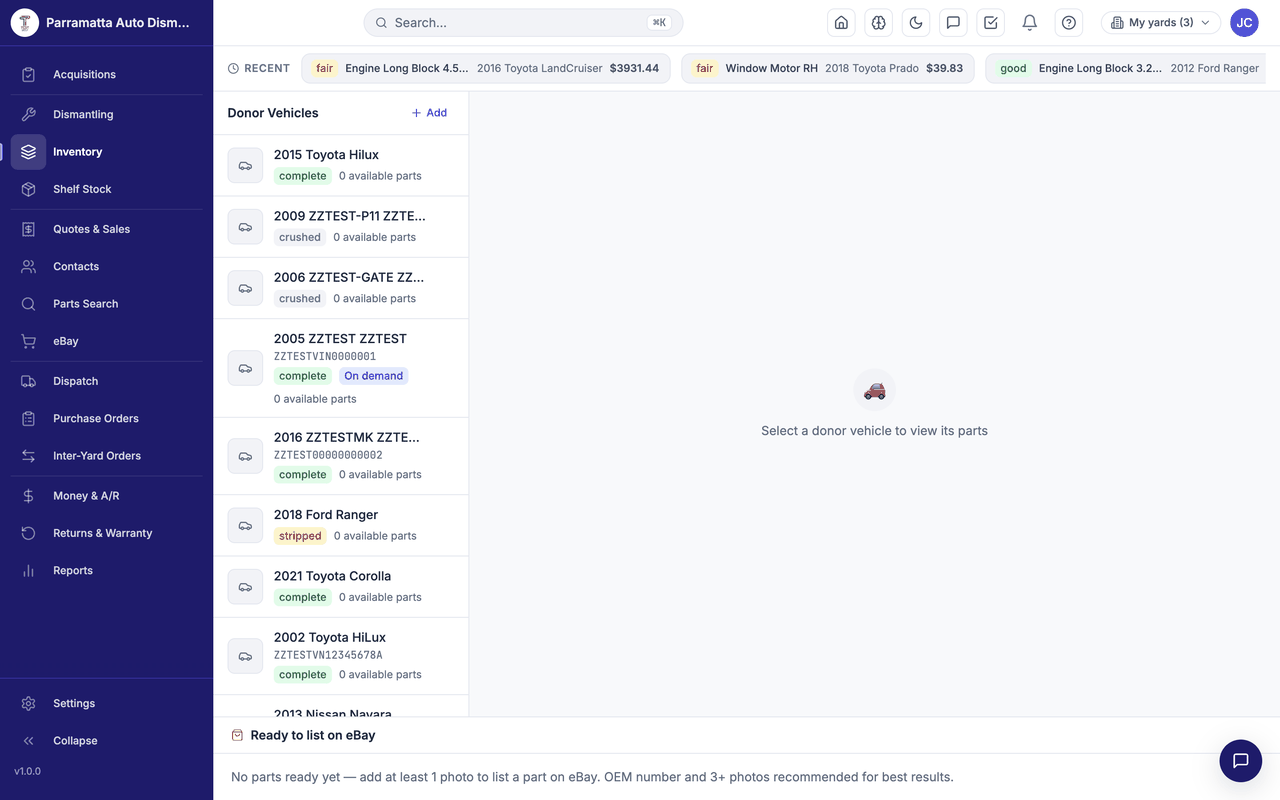Select the 2018 Ford Ranger donor vehicle
The width and height of the screenshot is (1280, 800).
click(341, 525)
